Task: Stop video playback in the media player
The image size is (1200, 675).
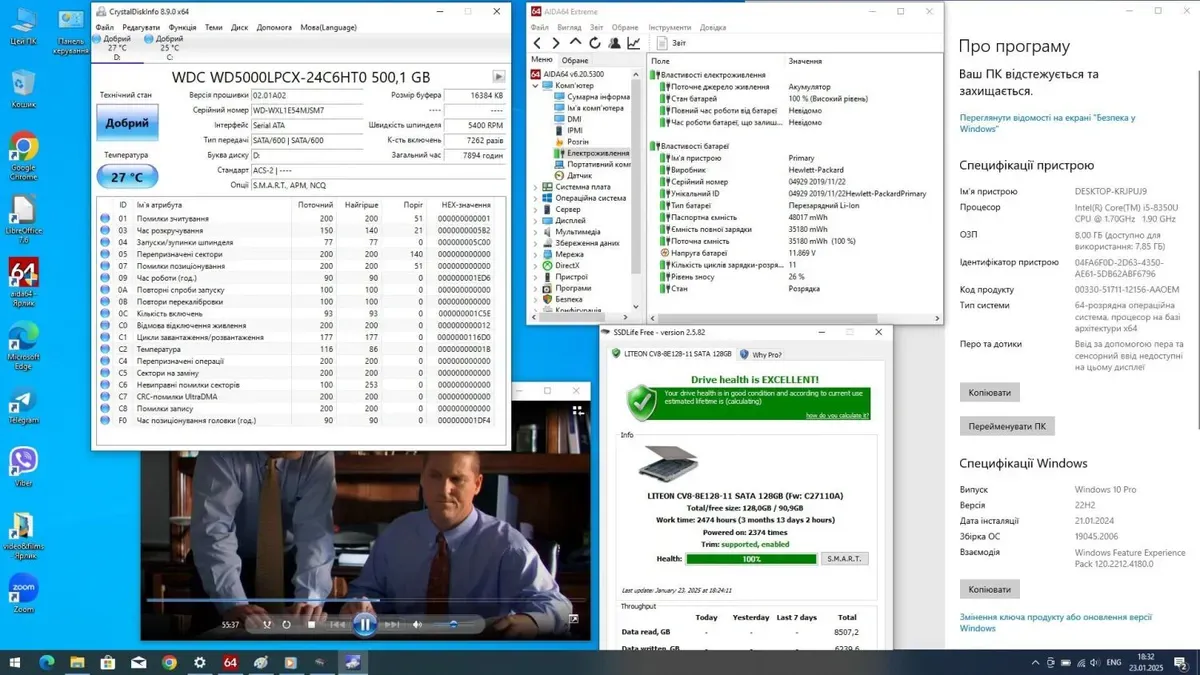Action: 311,625
